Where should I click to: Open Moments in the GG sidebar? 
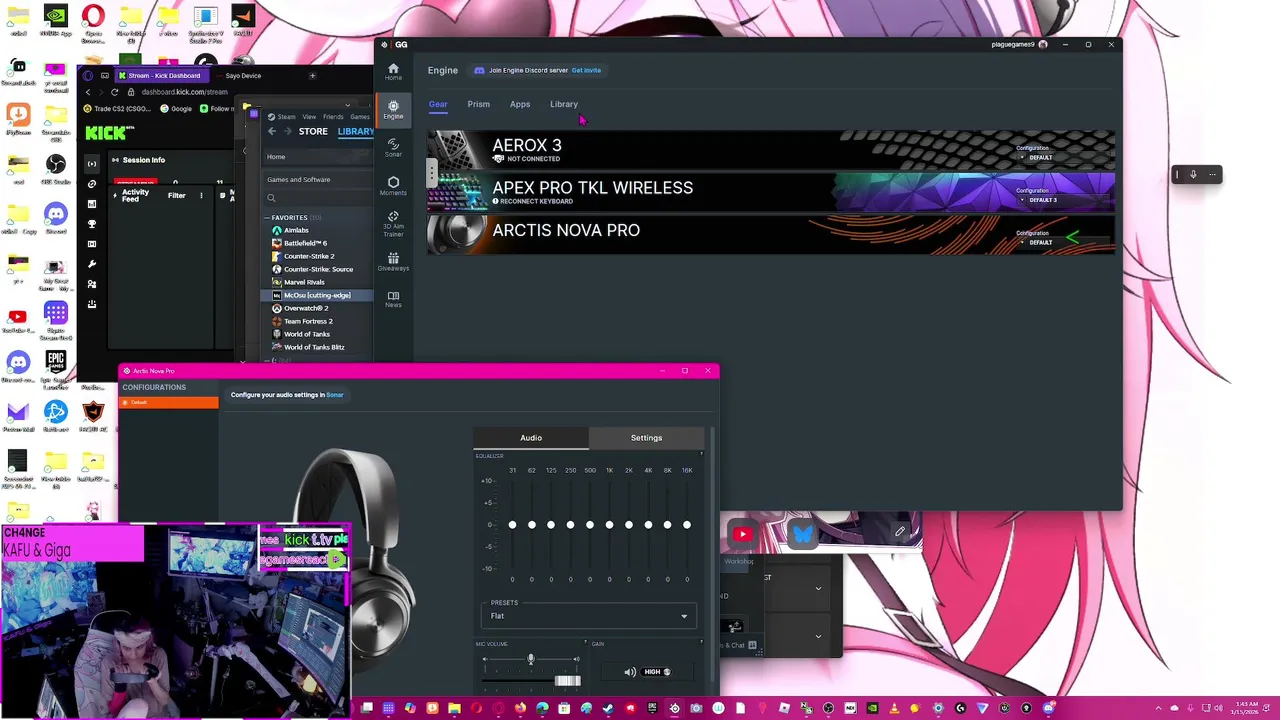pyautogui.click(x=393, y=186)
